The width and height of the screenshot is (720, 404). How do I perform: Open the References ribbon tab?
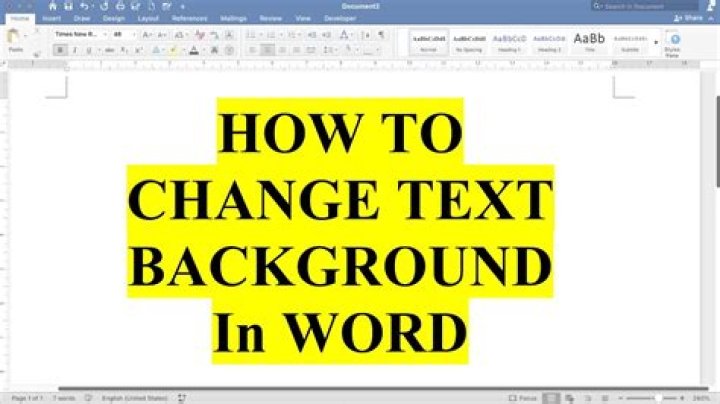pos(189,18)
